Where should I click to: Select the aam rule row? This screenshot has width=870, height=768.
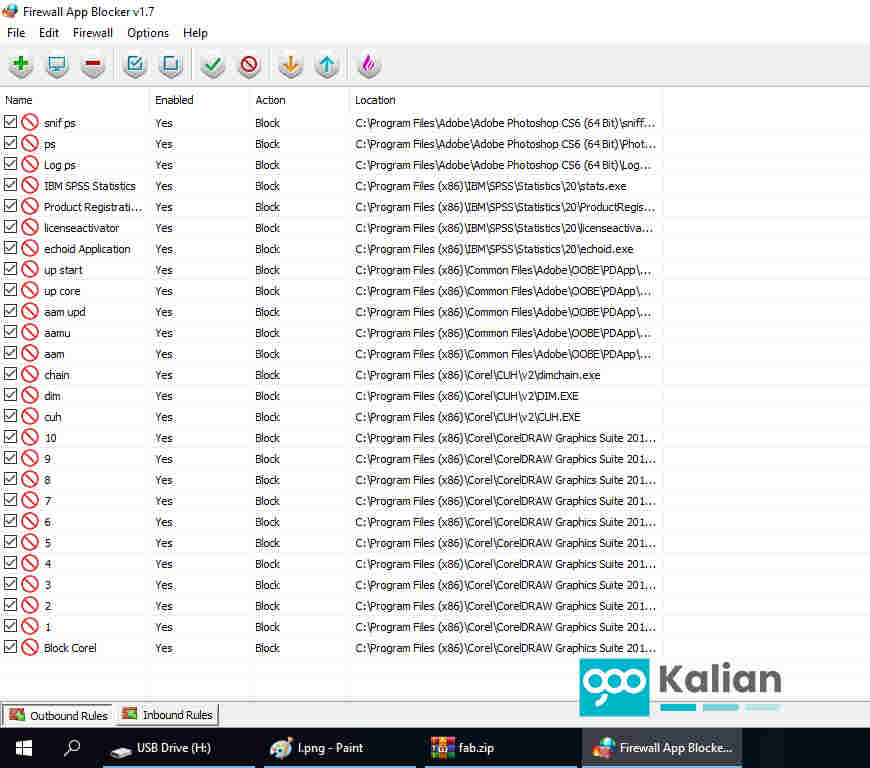click(332, 353)
